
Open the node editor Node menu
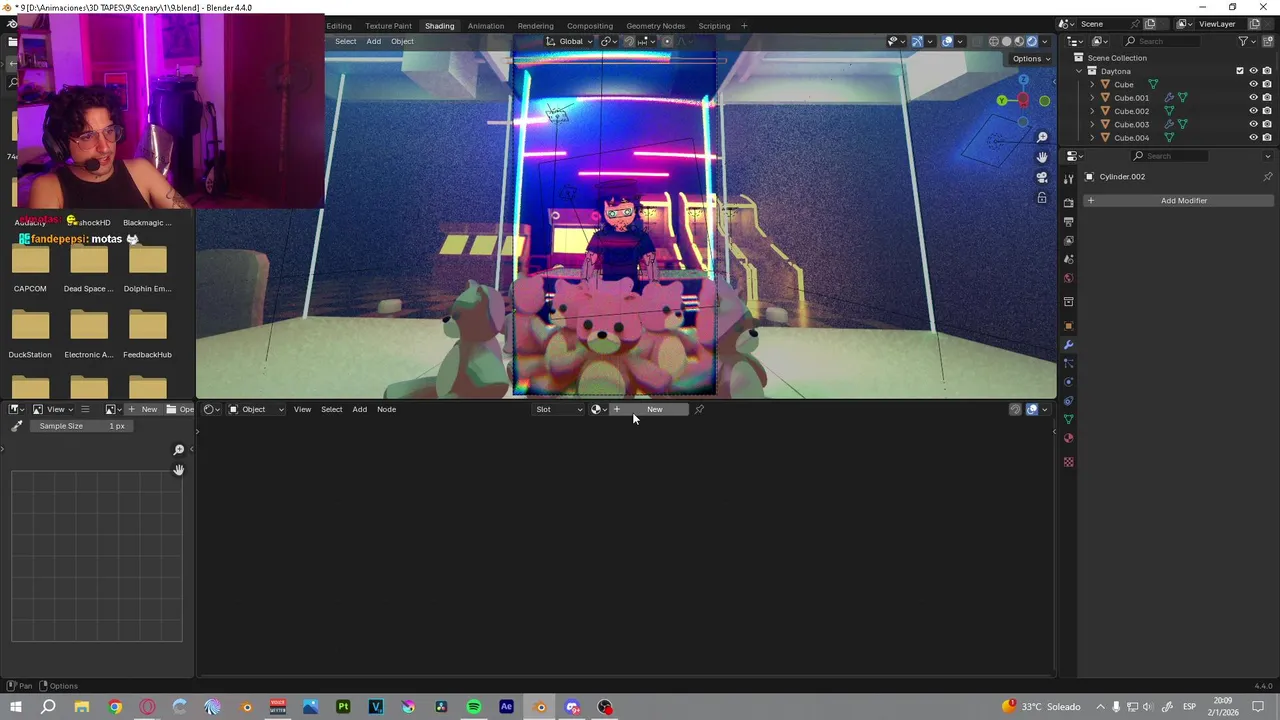[x=386, y=409]
